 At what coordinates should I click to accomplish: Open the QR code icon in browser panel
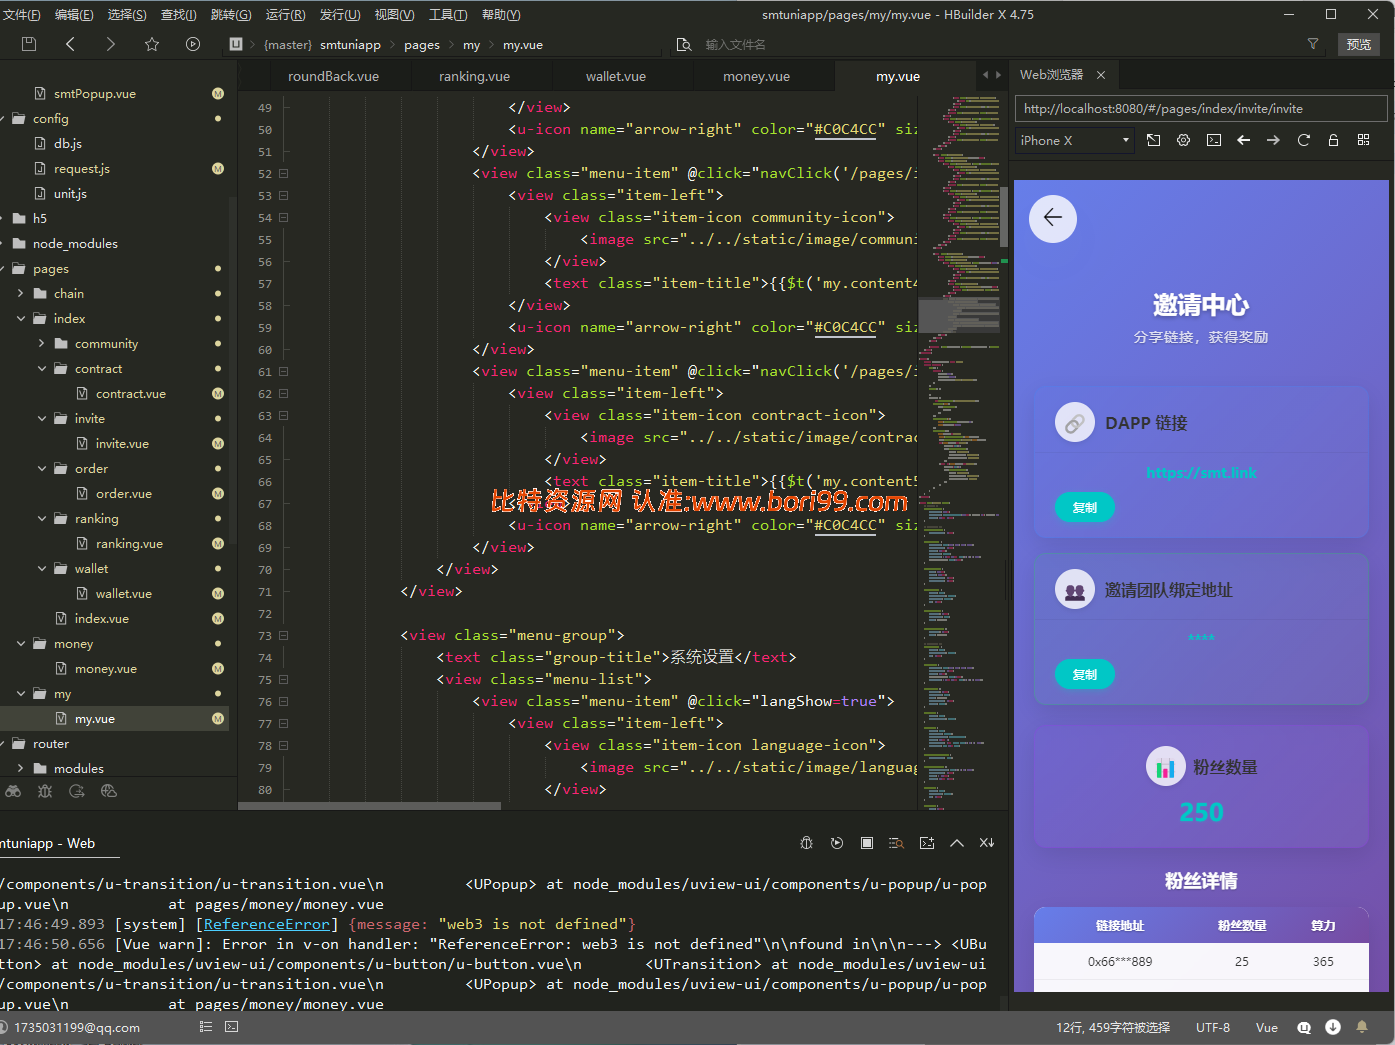coord(1364,140)
